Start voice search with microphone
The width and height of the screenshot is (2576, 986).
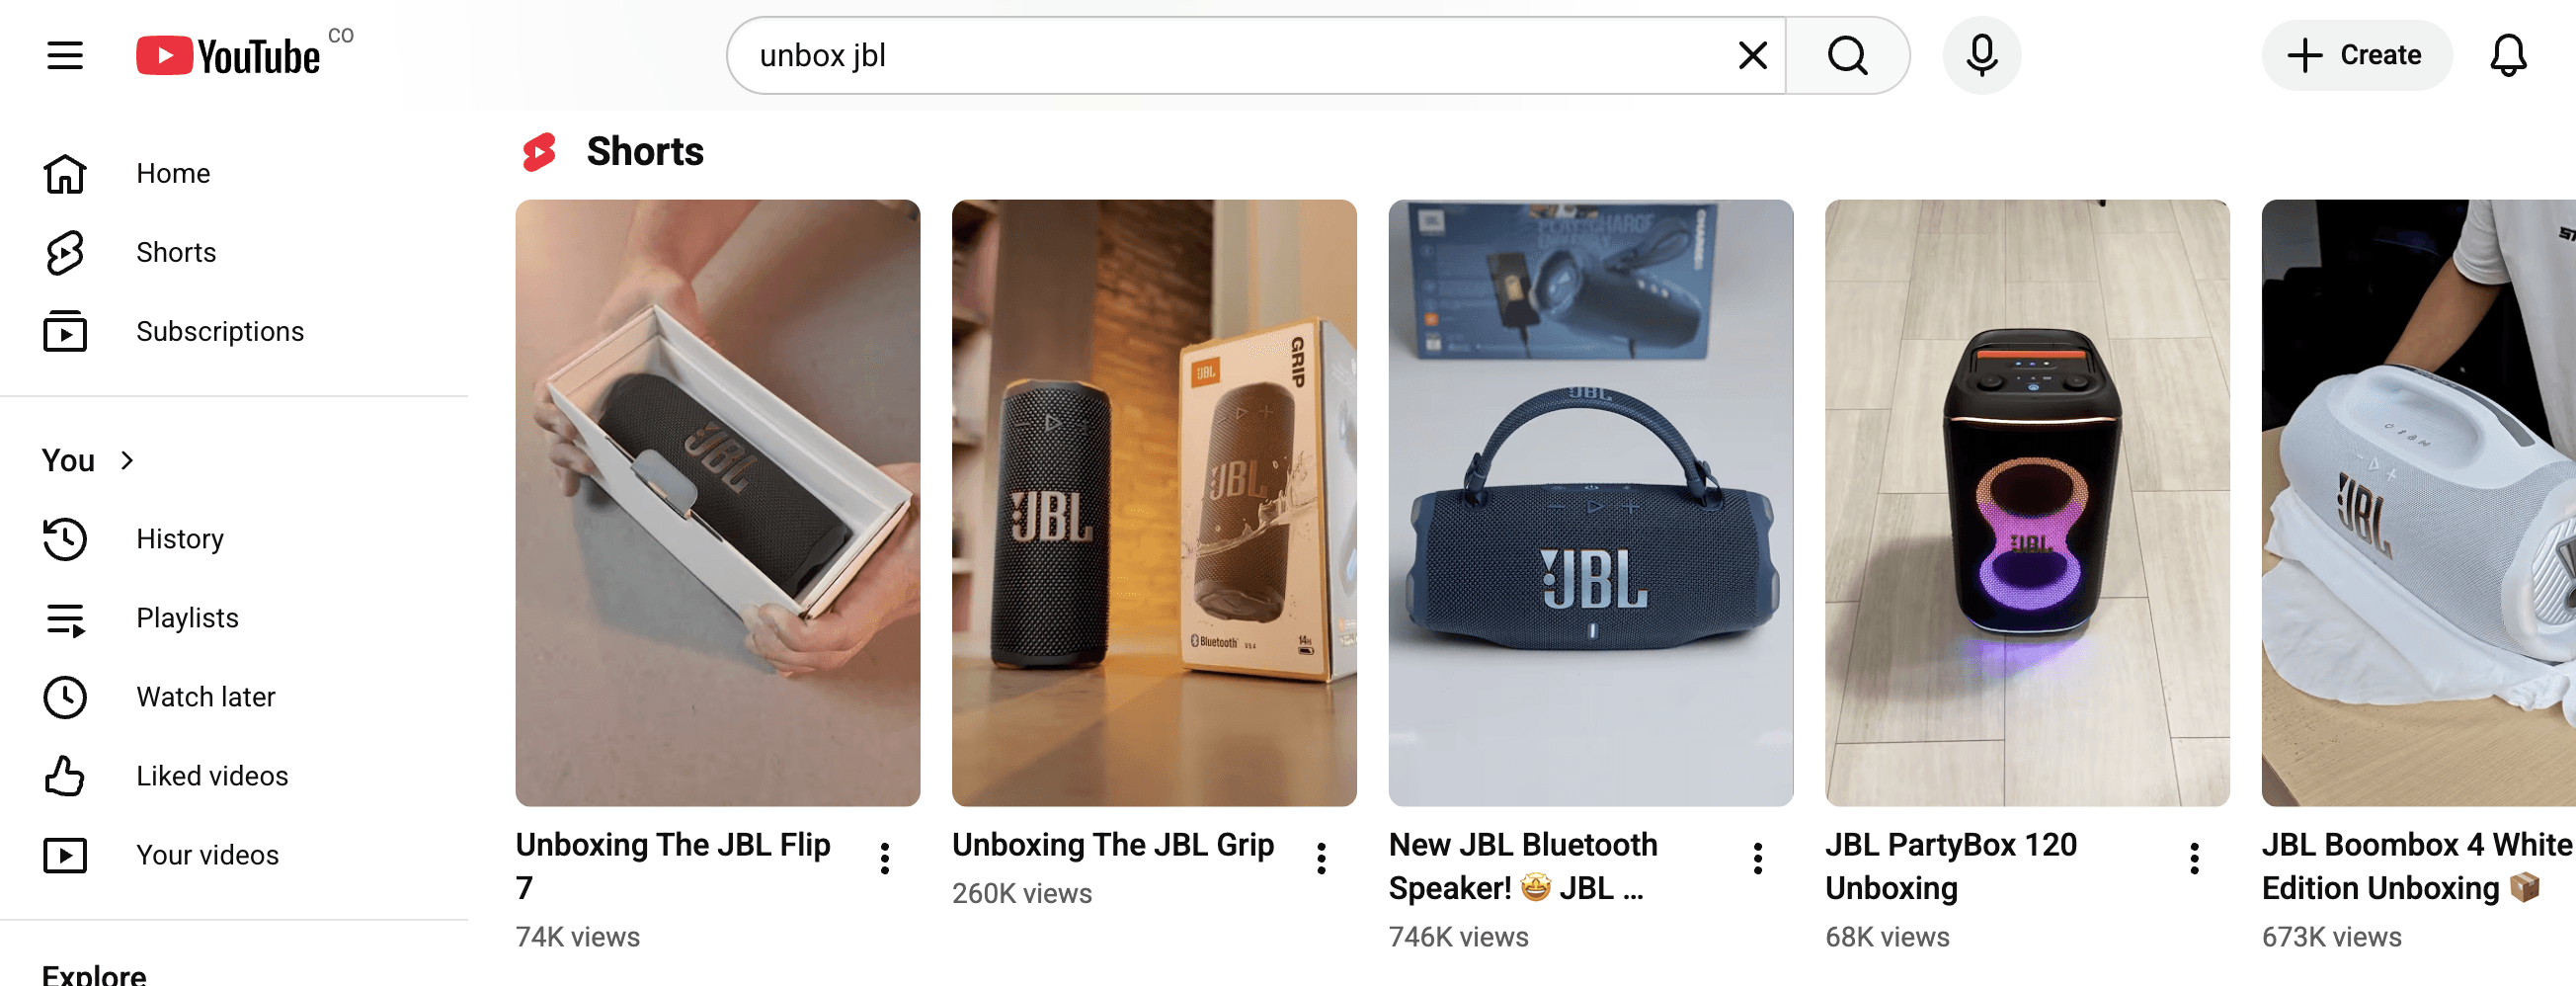[1981, 55]
